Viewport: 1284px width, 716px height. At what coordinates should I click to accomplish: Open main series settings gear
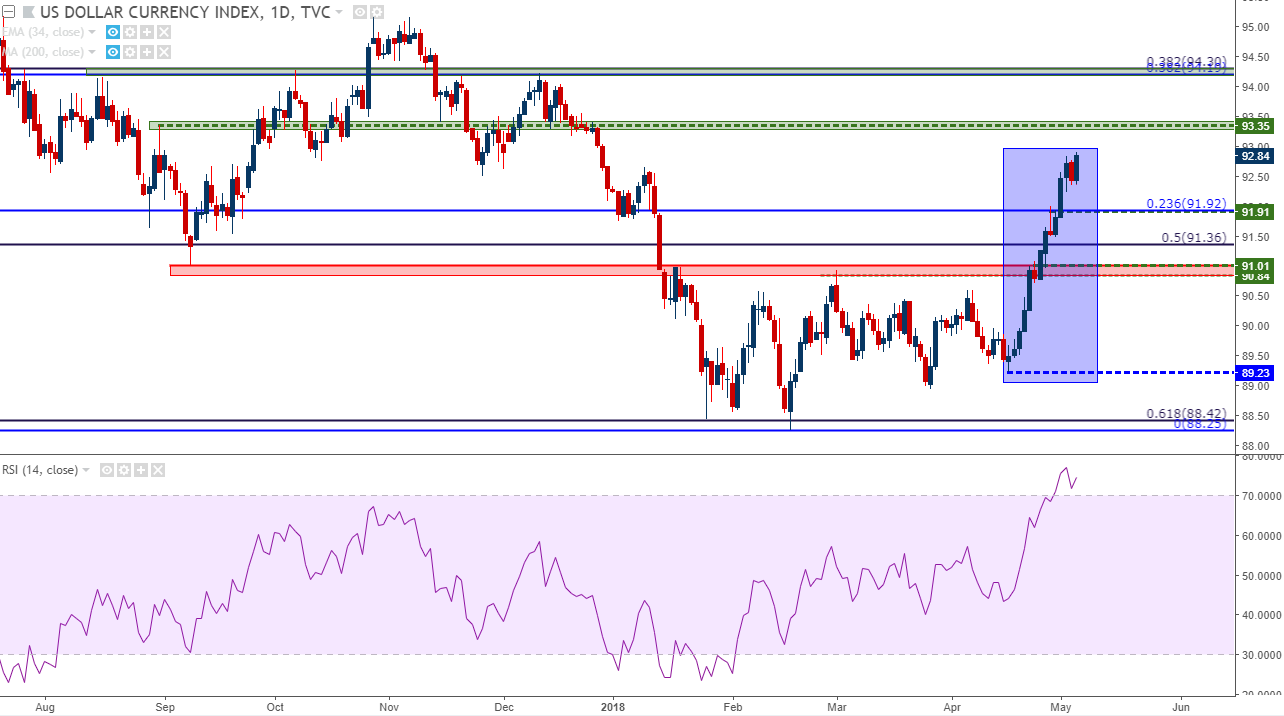(x=377, y=12)
